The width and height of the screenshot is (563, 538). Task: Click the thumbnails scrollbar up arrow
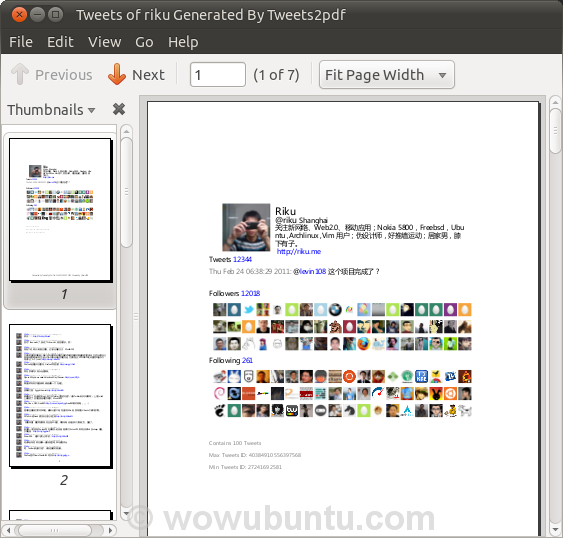[x=126, y=131]
